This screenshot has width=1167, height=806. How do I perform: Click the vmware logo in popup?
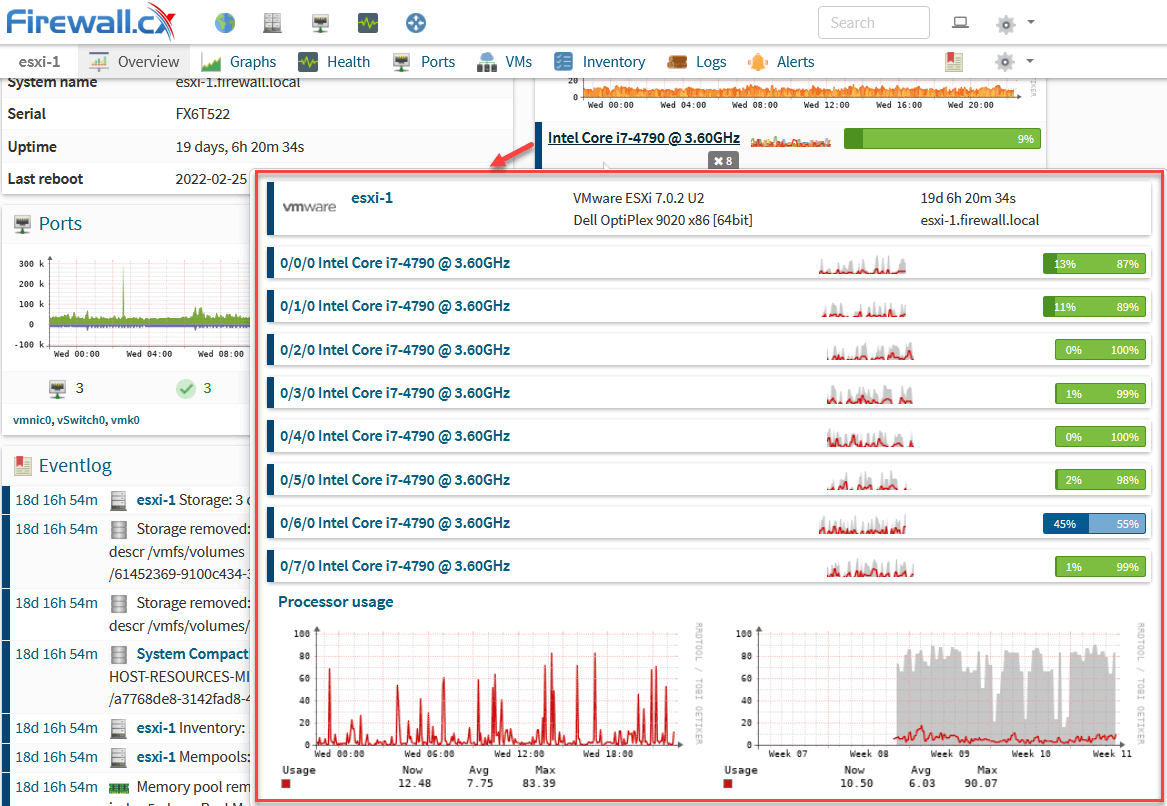pyautogui.click(x=310, y=208)
